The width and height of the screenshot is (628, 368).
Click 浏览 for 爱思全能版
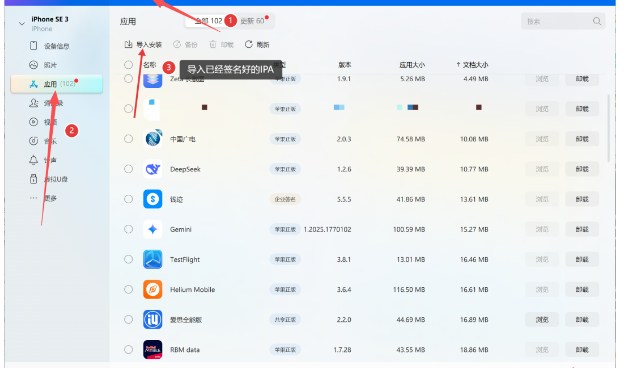coord(542,320)
